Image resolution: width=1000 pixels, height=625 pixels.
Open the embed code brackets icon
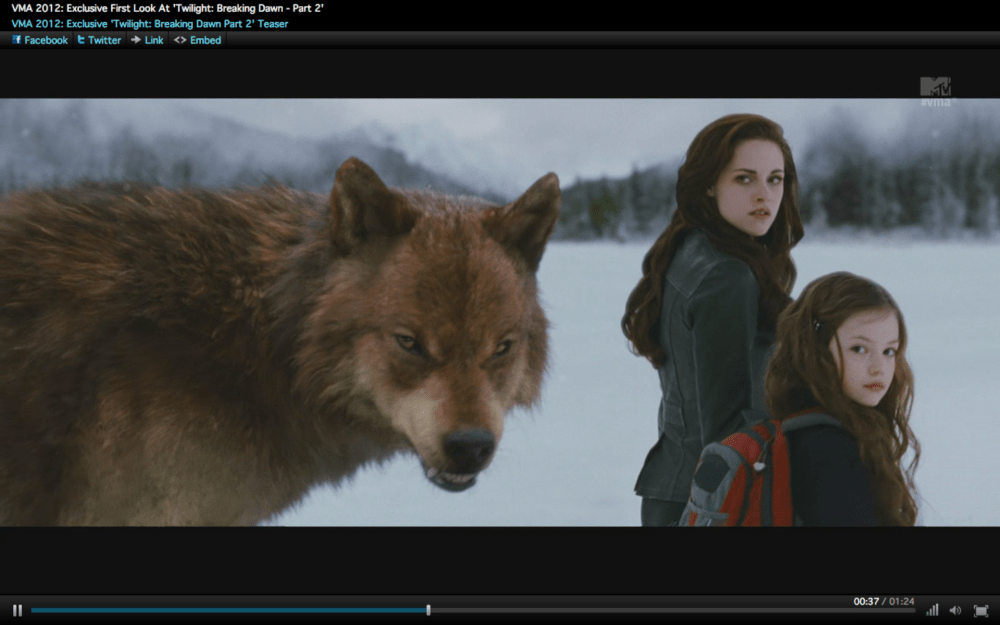179,40
